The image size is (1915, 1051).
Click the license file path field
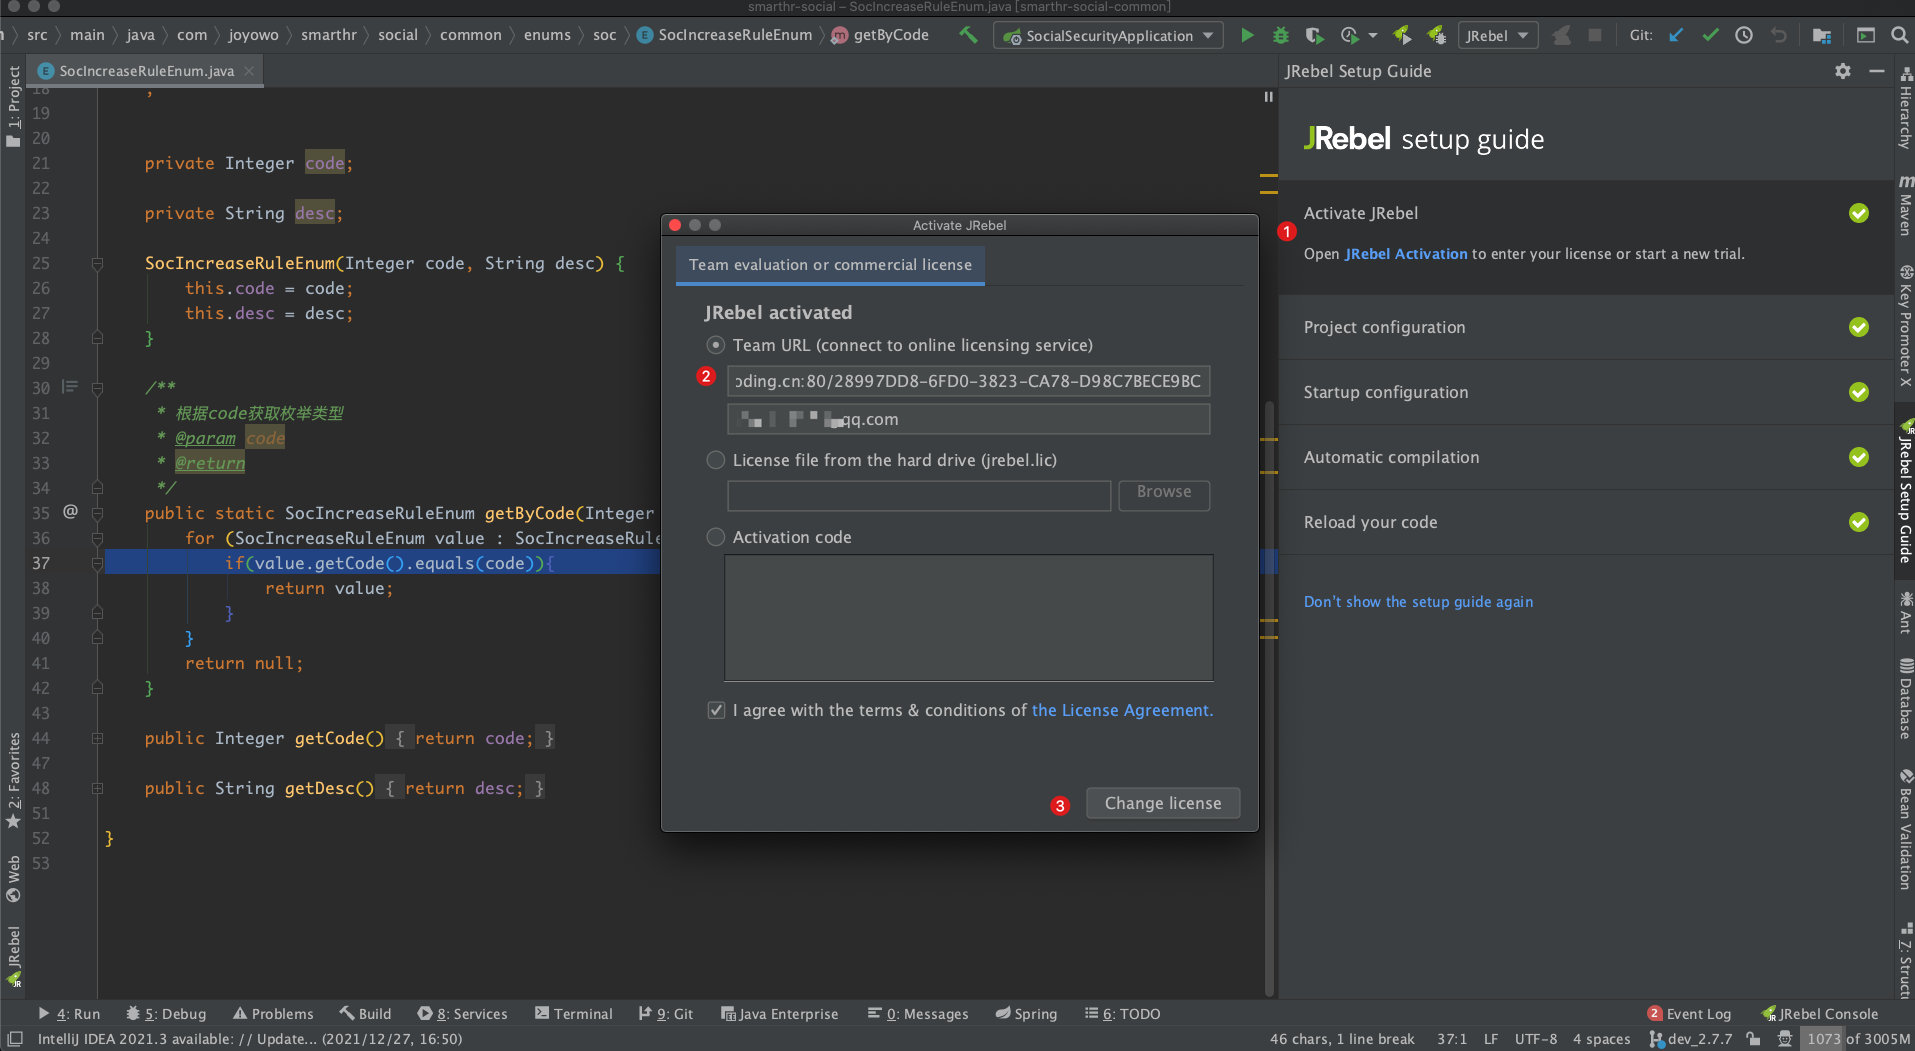click(919, 495)
